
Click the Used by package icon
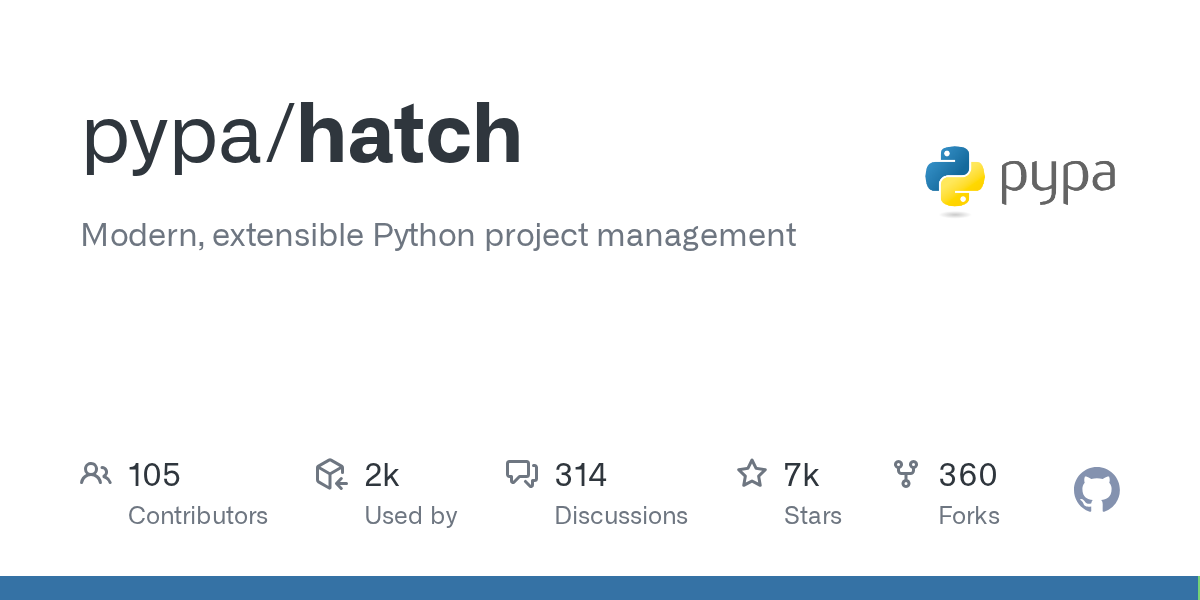(x=331, y=474)
